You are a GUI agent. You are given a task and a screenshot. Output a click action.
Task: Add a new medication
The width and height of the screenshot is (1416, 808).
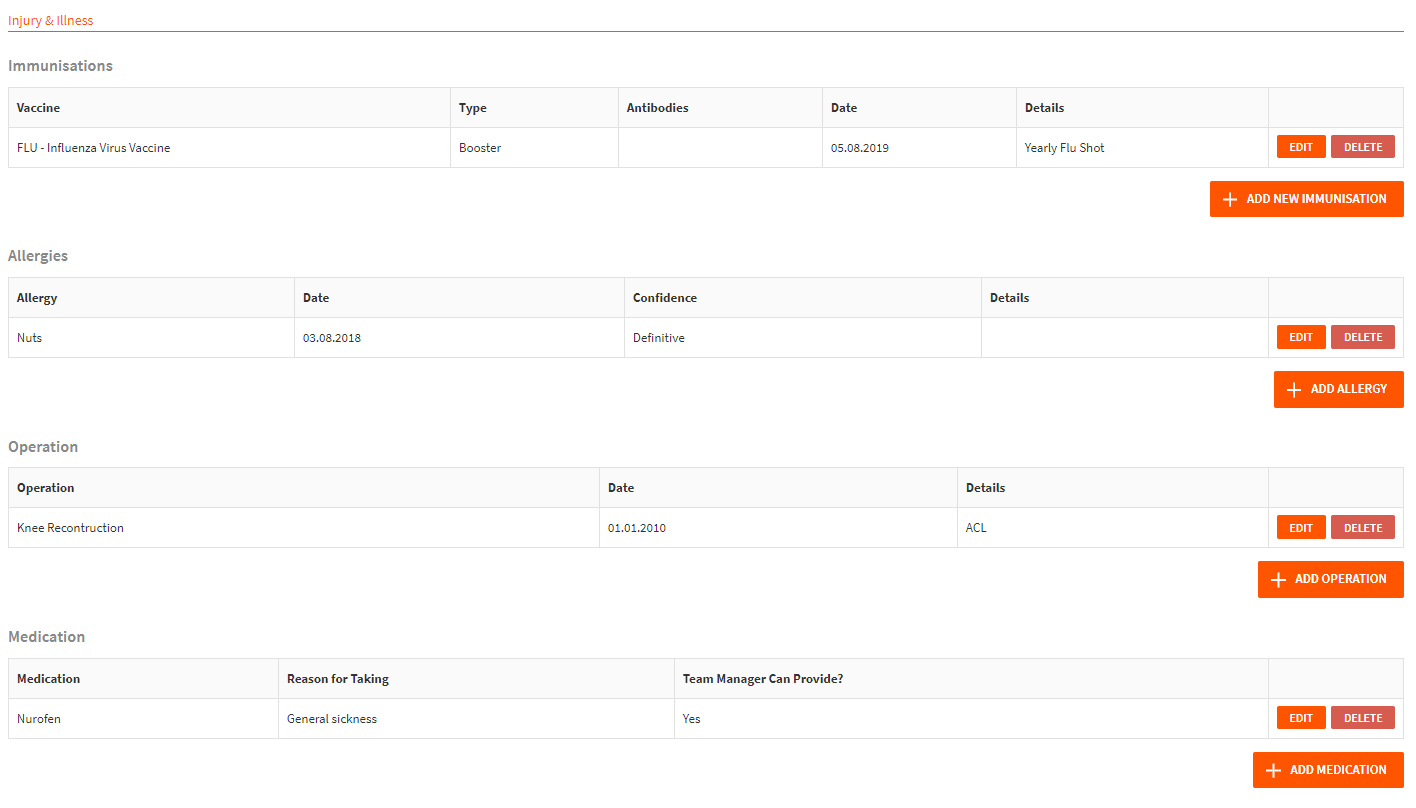pyautogui.click(x=1328, y=770)
